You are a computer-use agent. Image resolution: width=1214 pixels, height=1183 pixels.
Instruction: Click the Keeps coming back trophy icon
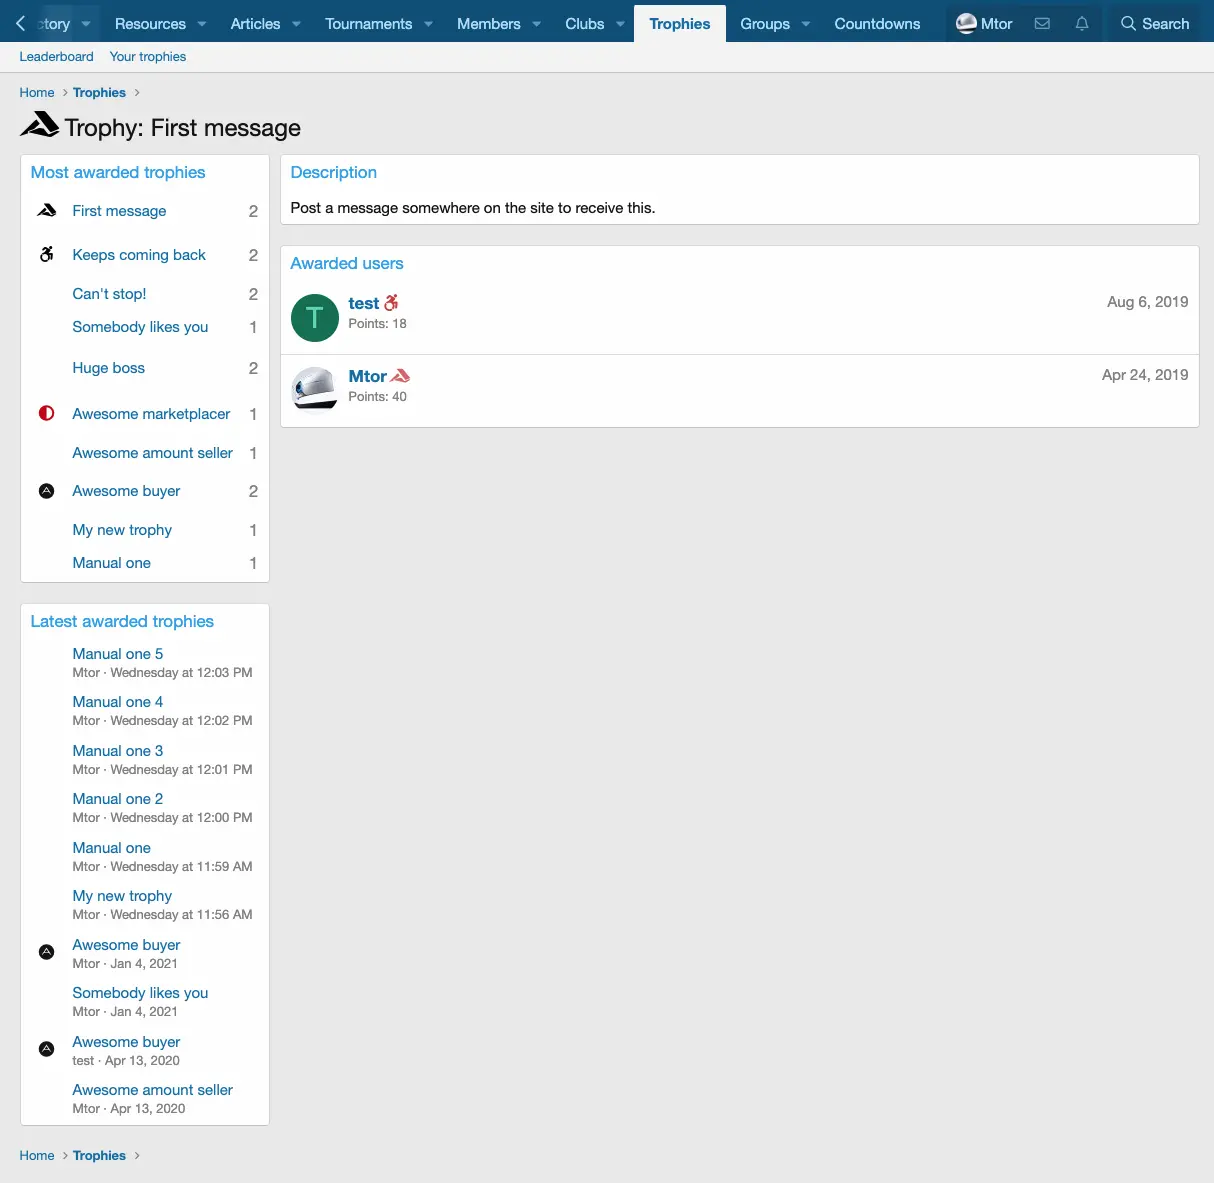[x=47, y=255]
